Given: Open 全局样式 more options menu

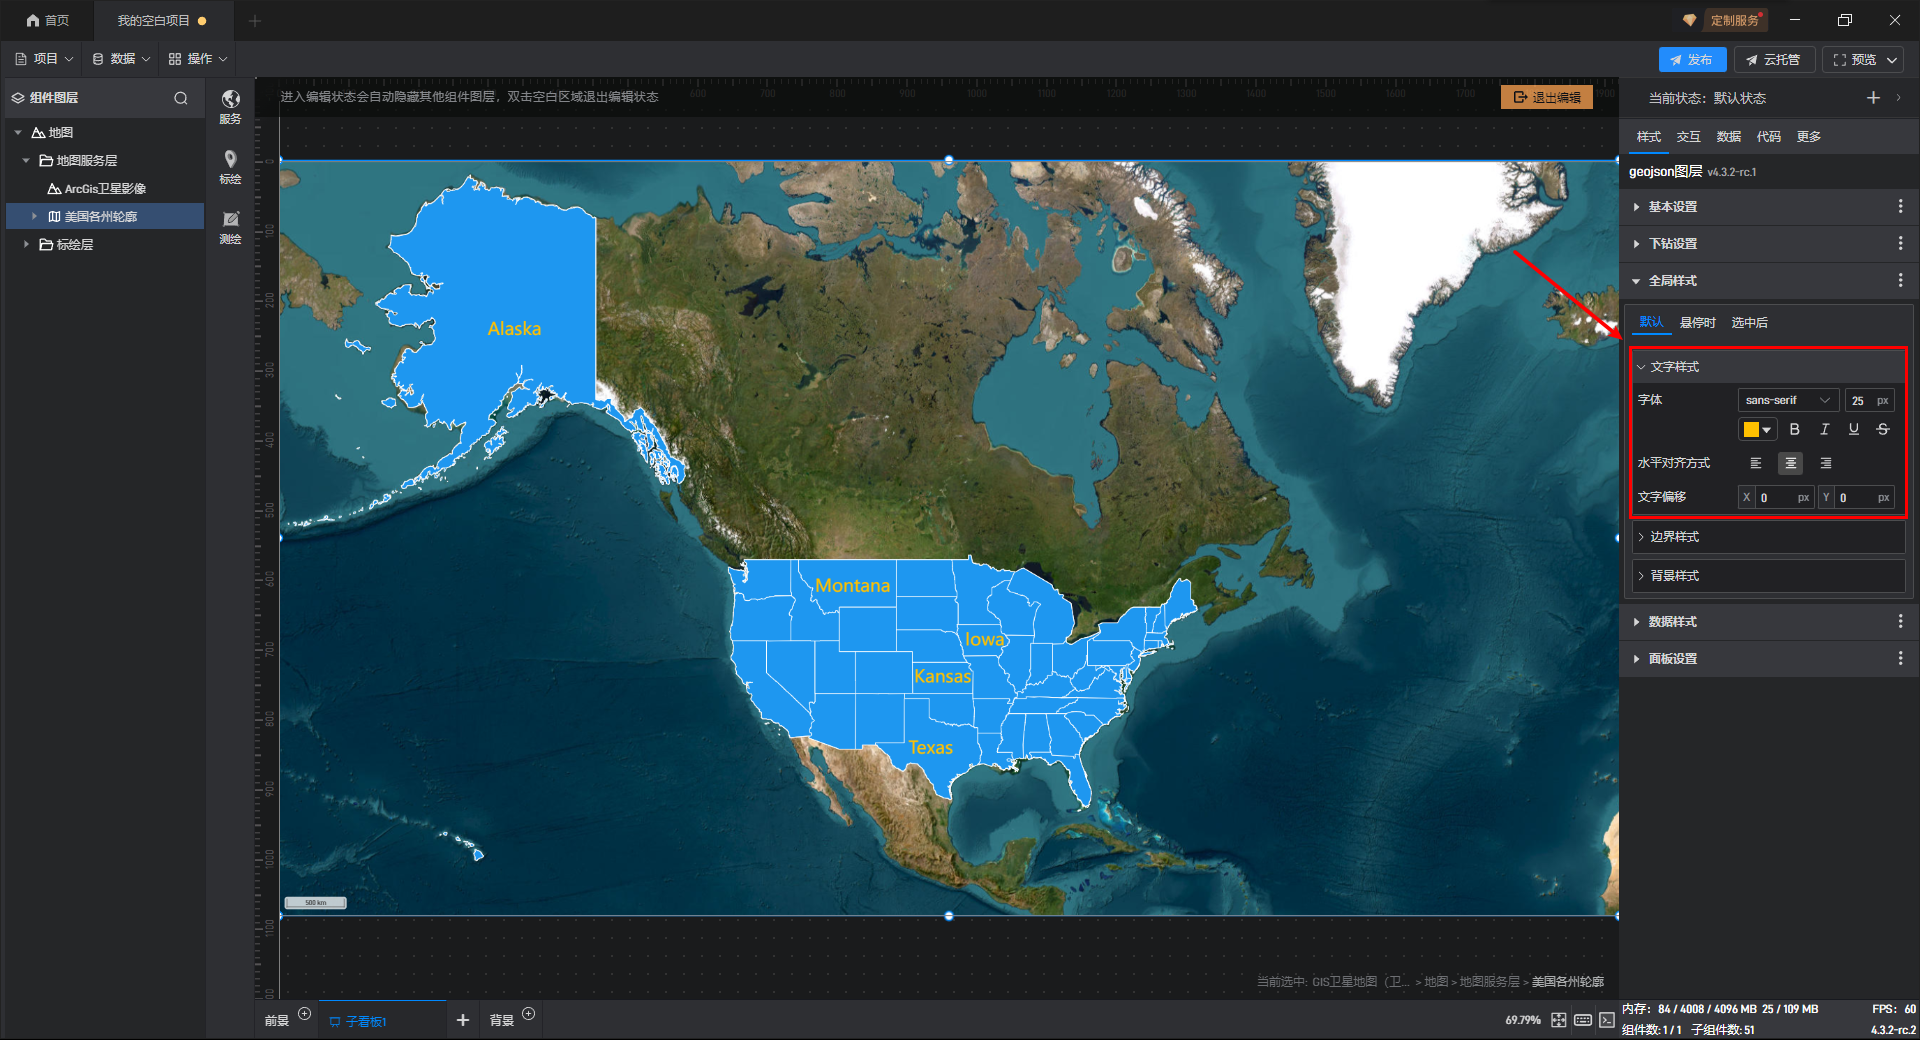Looking at the screenshot, I should (1900, 280).
